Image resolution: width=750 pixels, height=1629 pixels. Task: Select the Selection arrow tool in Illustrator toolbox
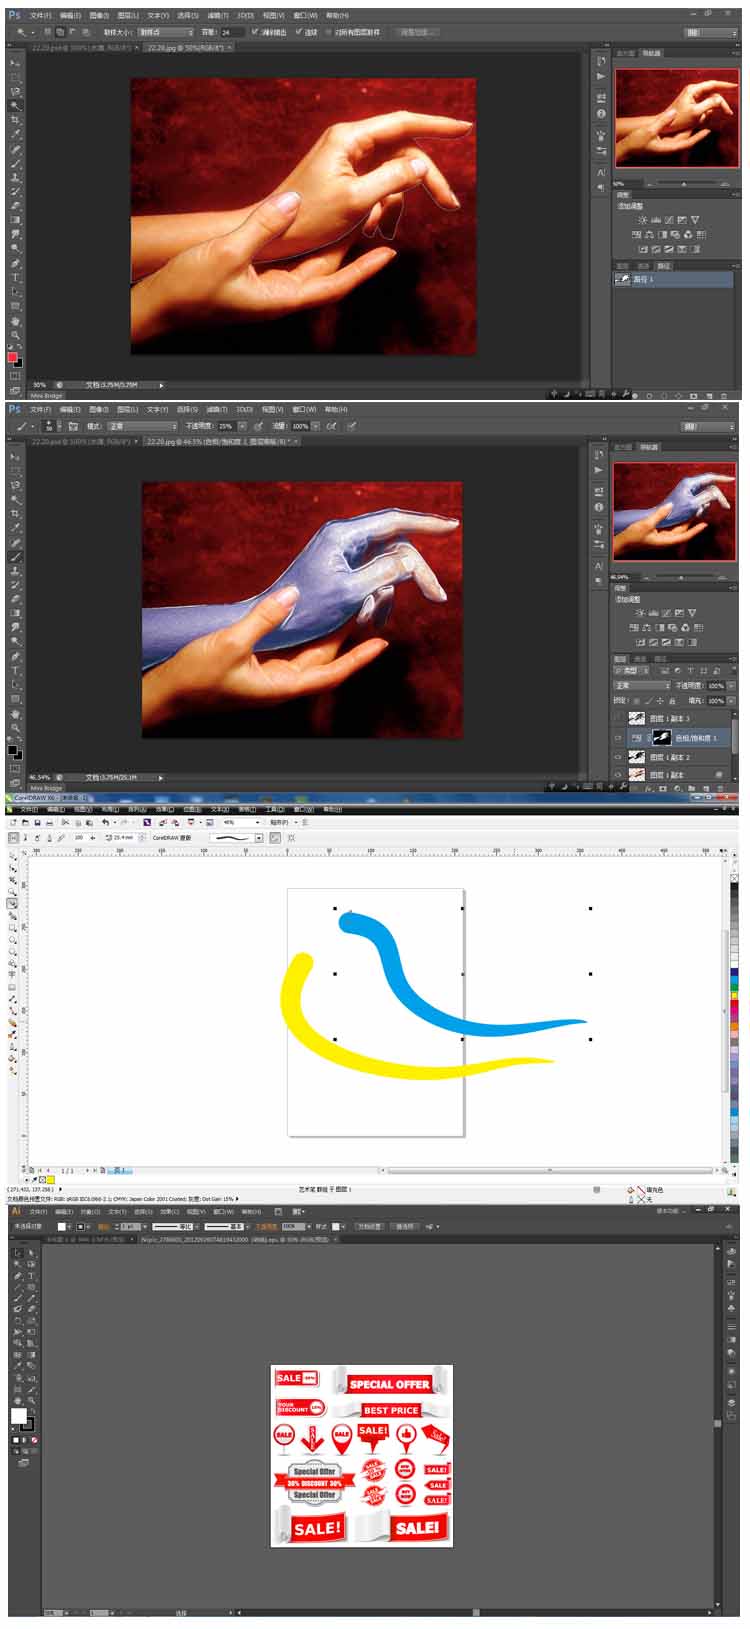(x=17, y=1252)
